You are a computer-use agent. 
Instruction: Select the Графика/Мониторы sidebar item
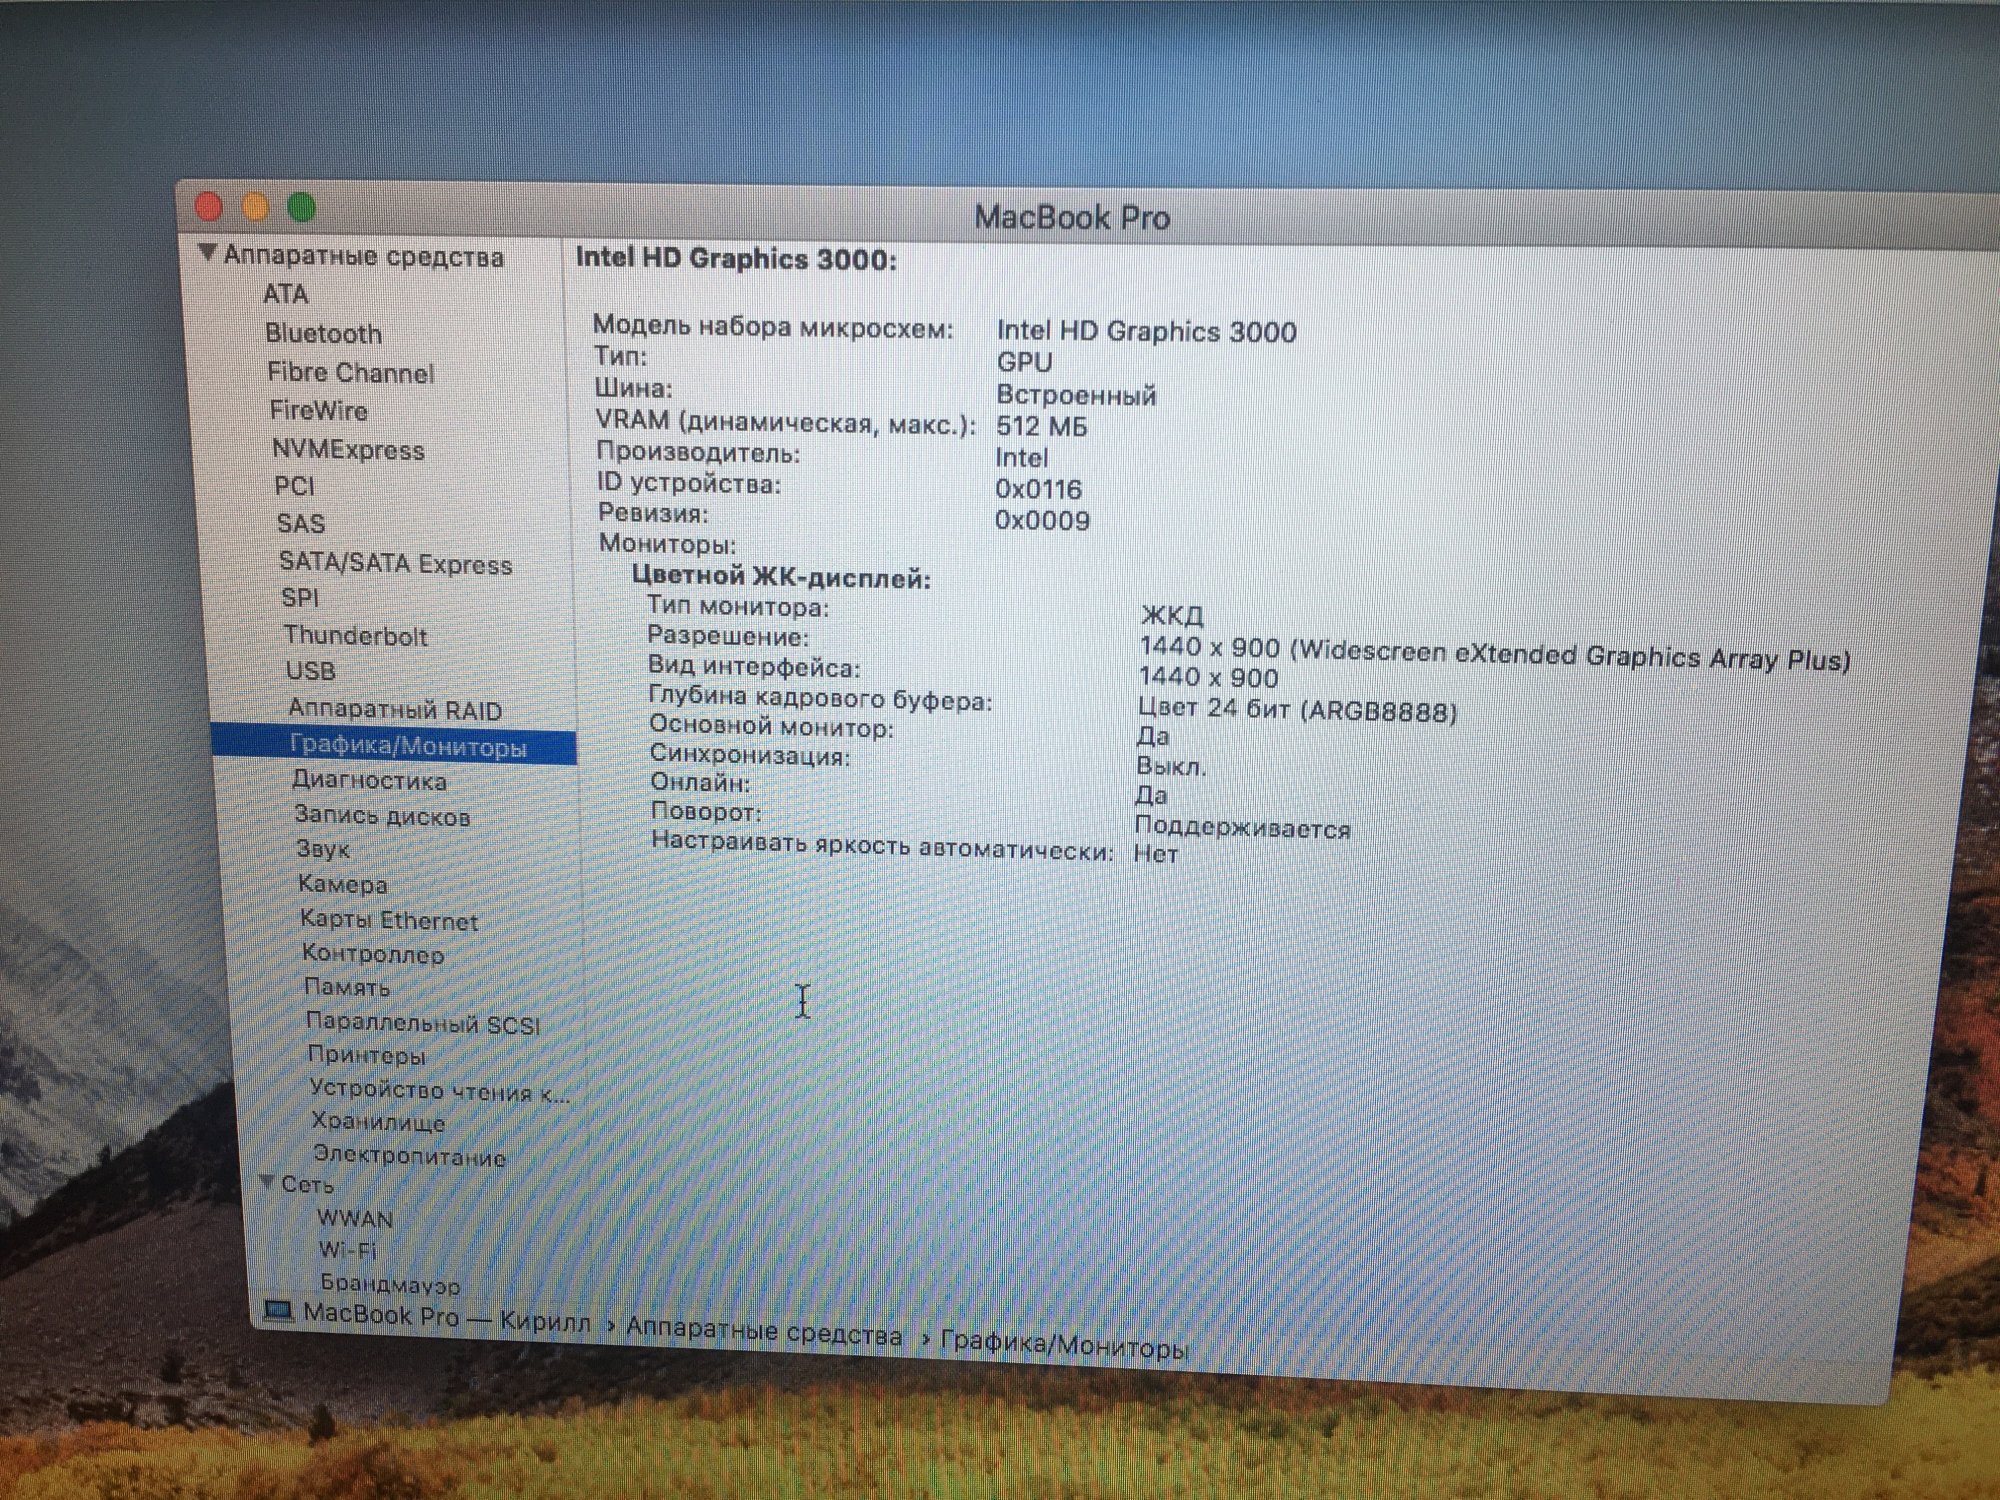[407, 746]
